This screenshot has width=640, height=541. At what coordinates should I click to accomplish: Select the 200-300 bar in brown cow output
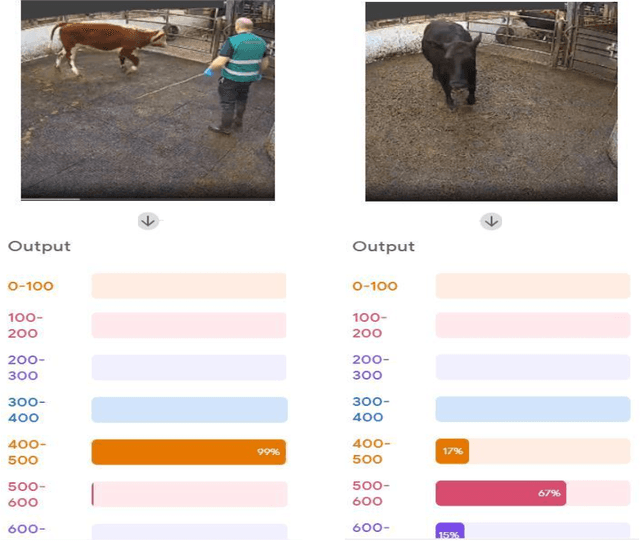(x=188, y=367)
